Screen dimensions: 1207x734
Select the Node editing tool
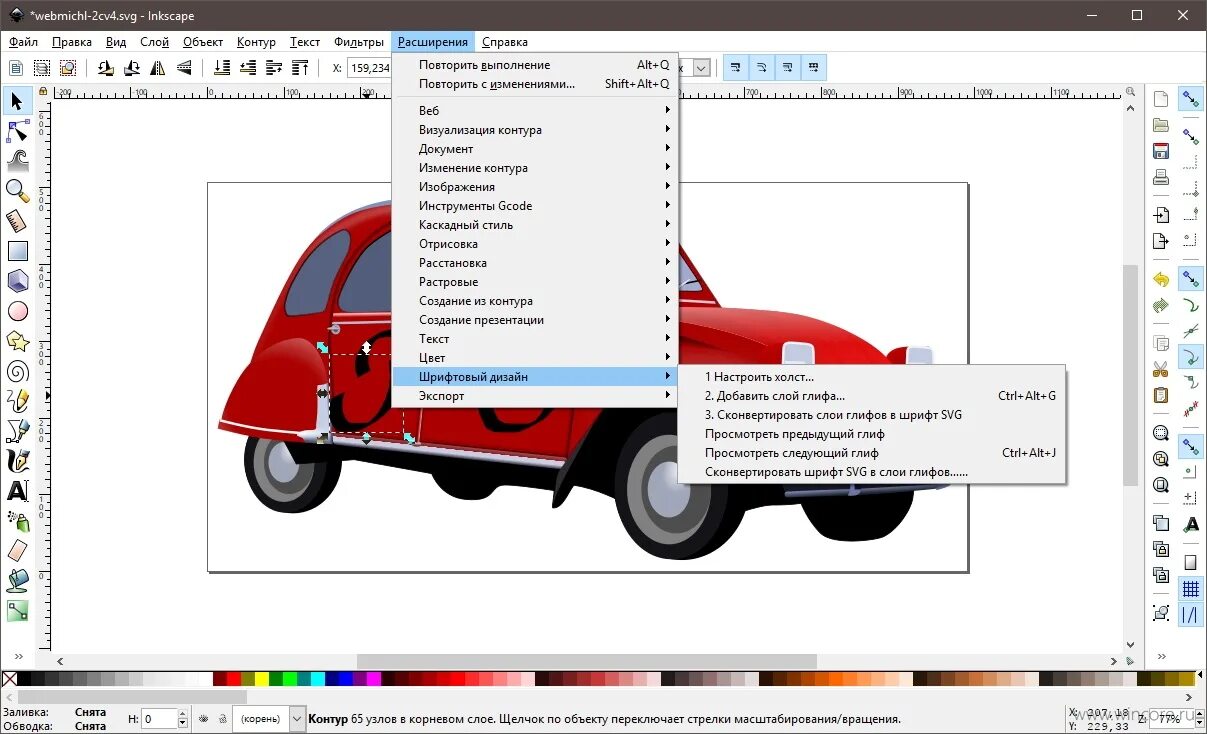pyautogui.click(x=16, y=130)
